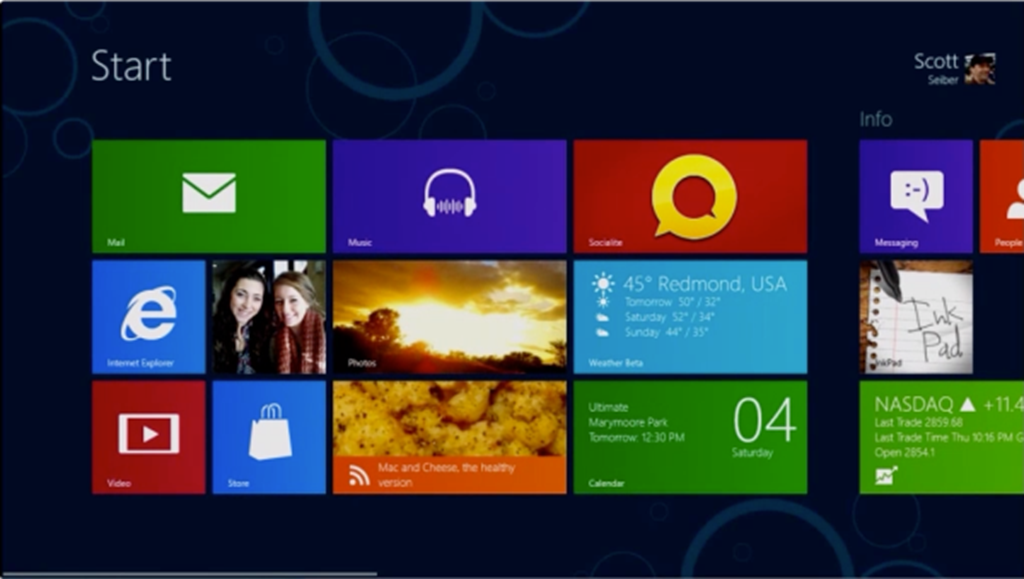Click the user name Scott
This screenshot has height=579, width=1024.
936,61
